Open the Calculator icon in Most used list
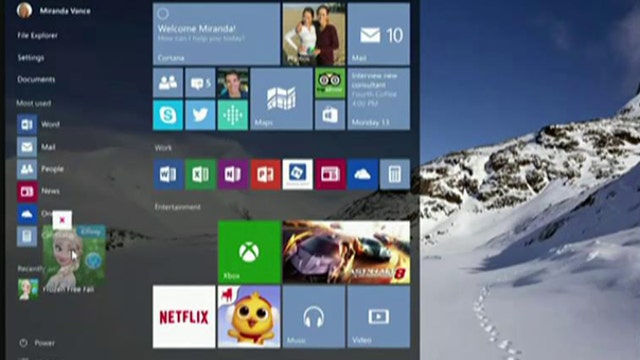The image size is (640, 360). coord(27,236)
